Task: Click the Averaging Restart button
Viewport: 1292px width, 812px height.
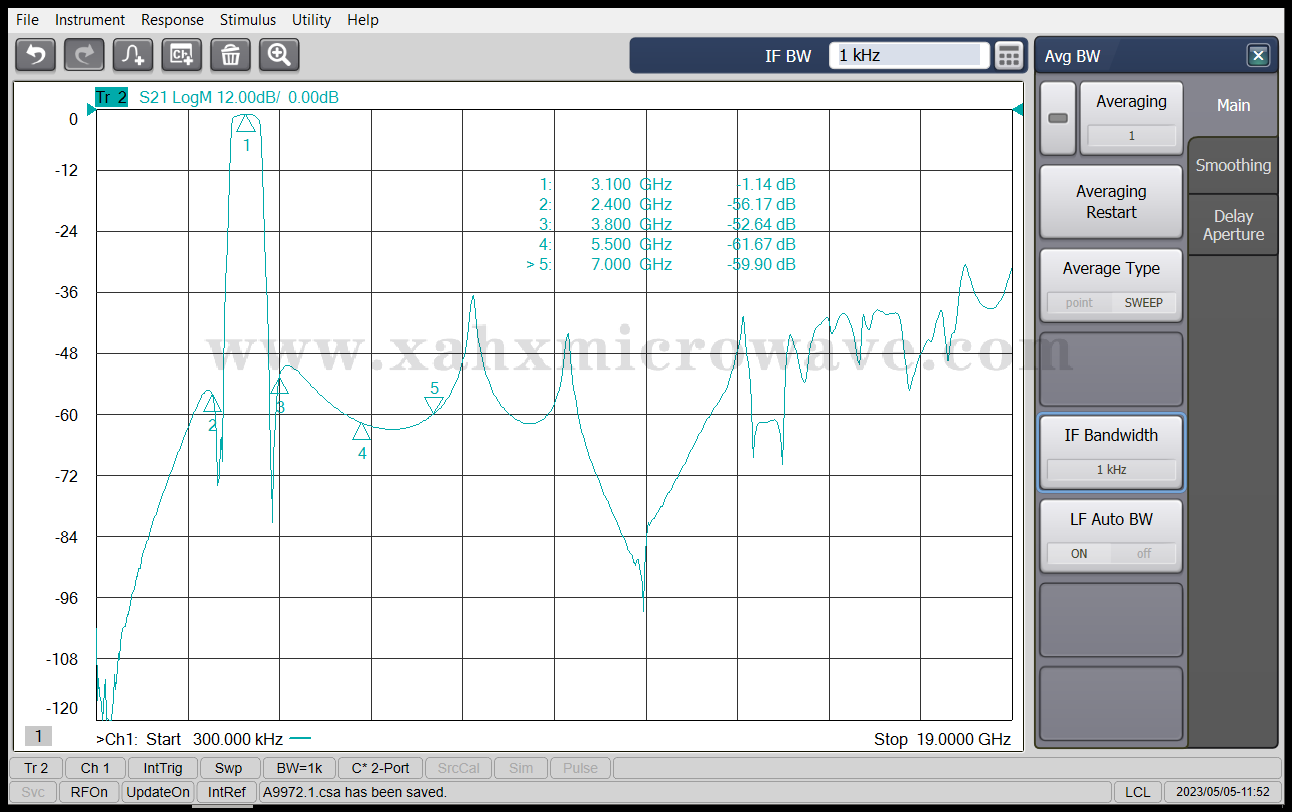Action: [1111, 202]
